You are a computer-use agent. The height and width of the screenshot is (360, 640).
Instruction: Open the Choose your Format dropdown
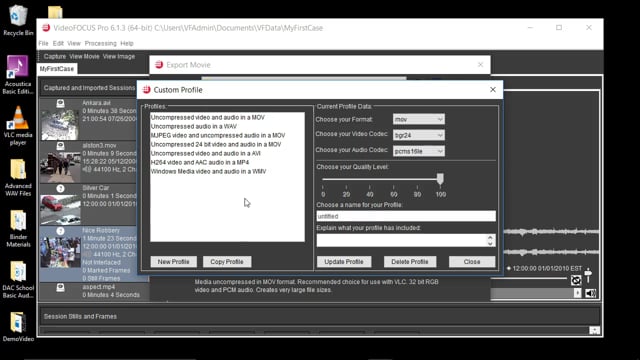click(x=419, y=119)
